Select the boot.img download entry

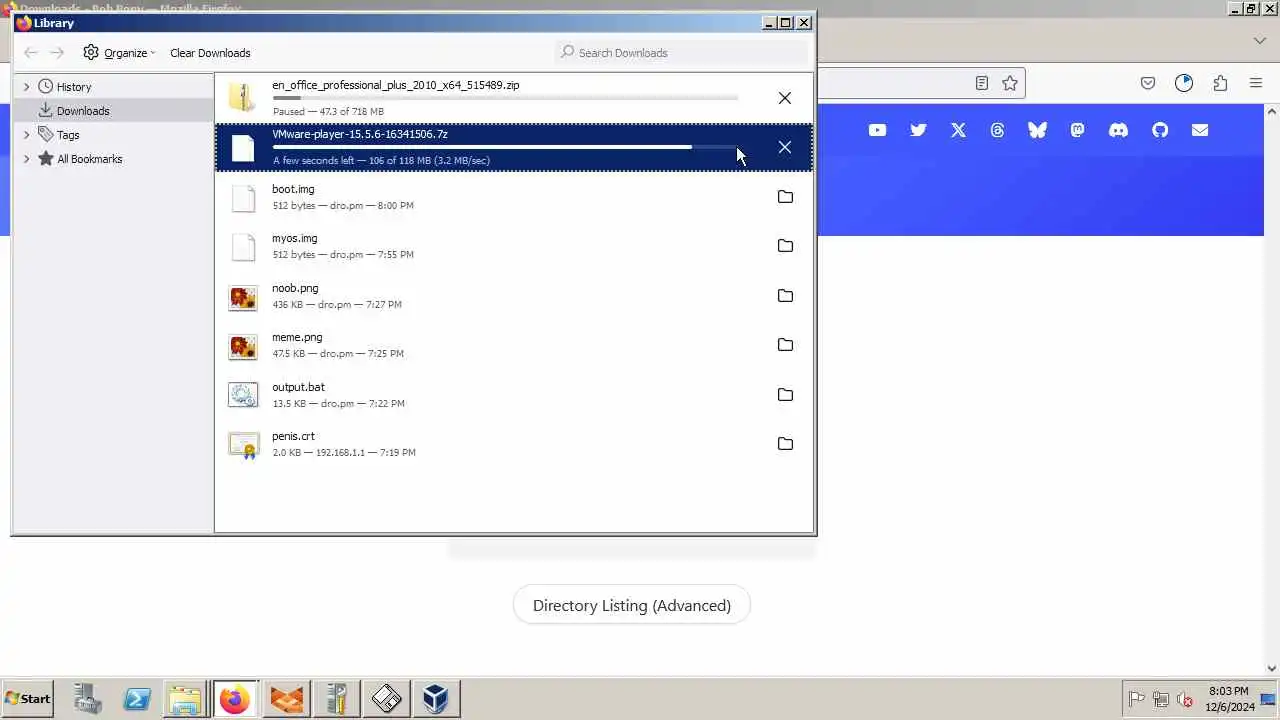click(x=514, y=197)
